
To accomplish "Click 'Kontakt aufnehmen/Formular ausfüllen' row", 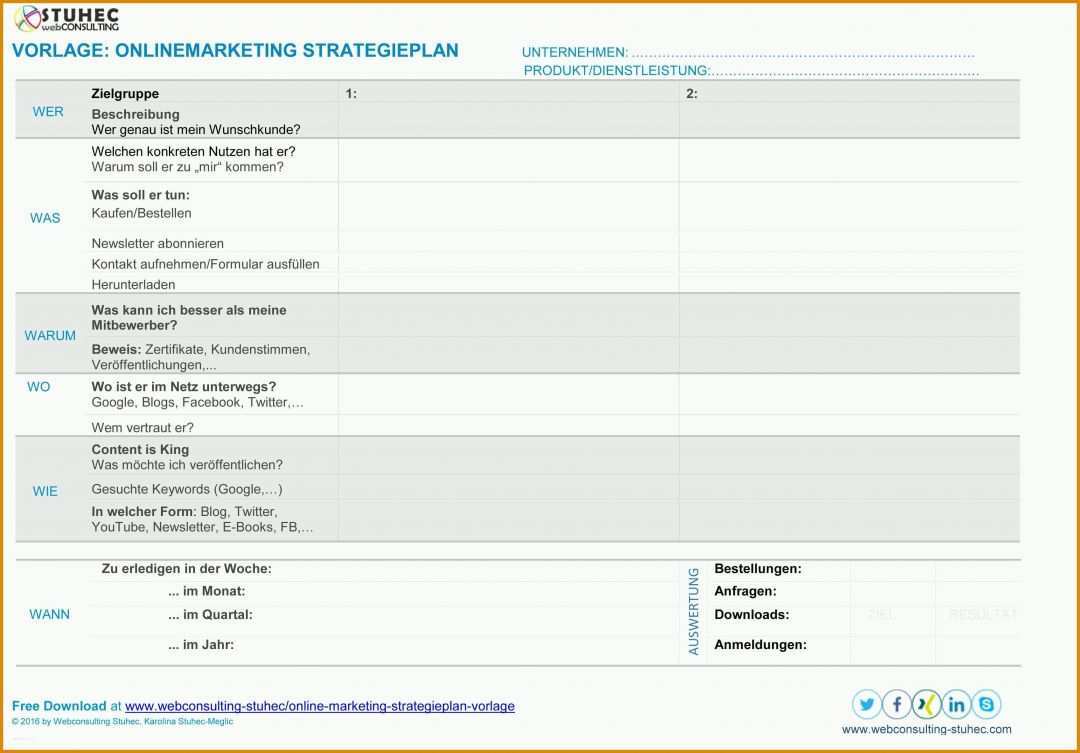I will (205, 264).
